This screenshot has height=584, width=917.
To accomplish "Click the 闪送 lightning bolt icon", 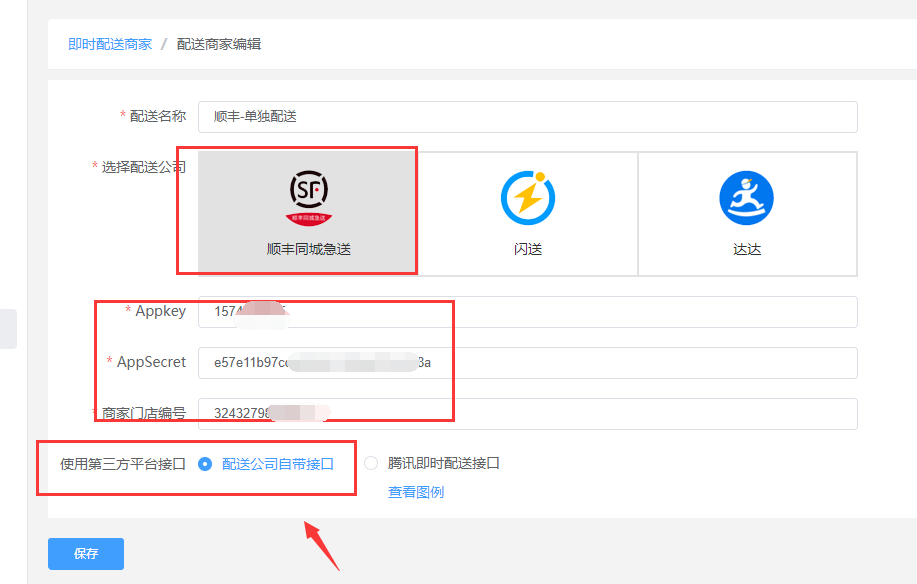I will (527, 197).
